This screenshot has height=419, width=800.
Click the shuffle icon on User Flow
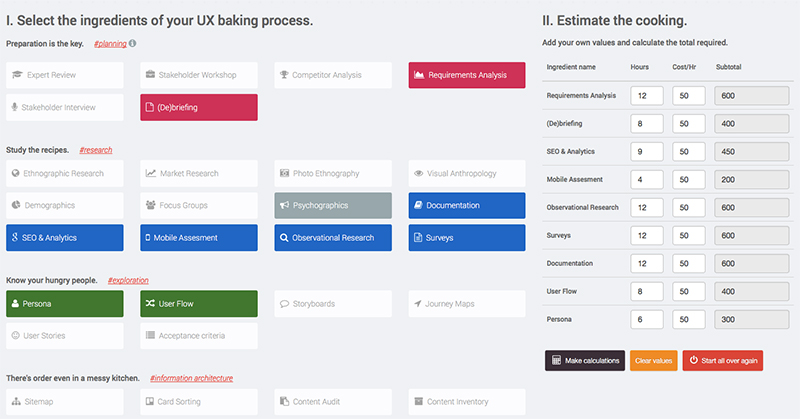tap(150, 303)
